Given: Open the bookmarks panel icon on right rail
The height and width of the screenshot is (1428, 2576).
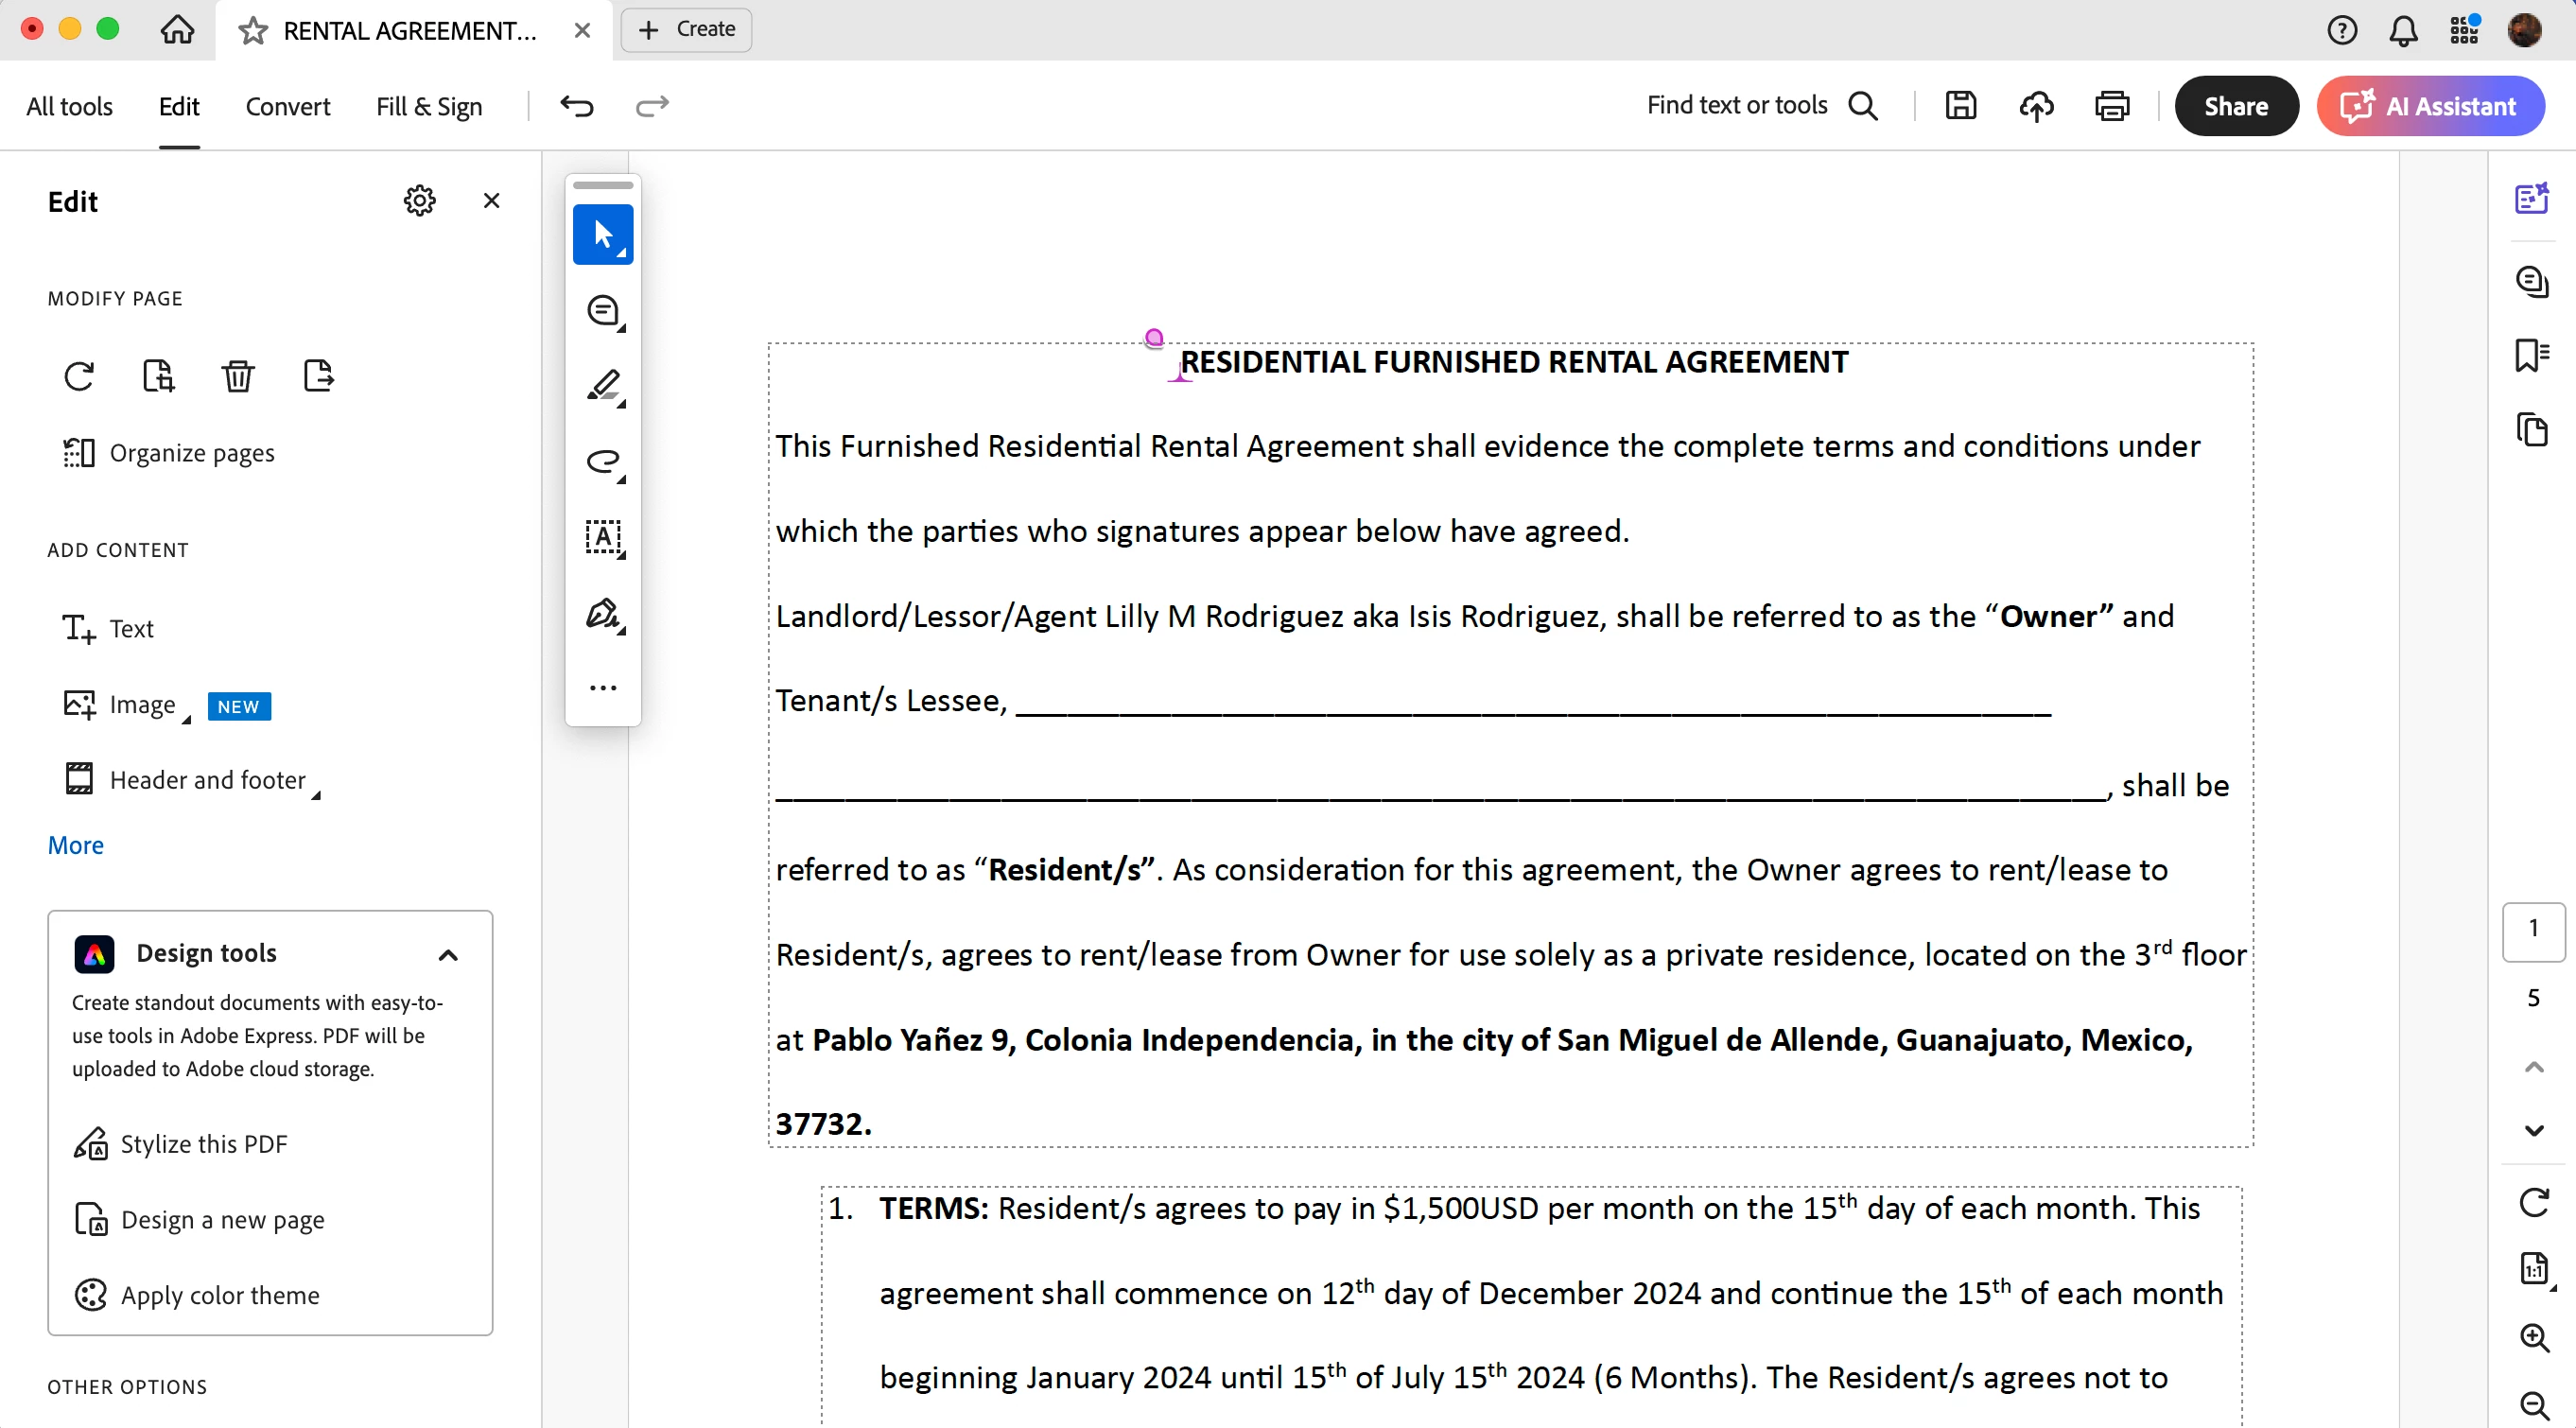Looking at the screenshot, I should pyautogui.click(x=2532, y=354).
